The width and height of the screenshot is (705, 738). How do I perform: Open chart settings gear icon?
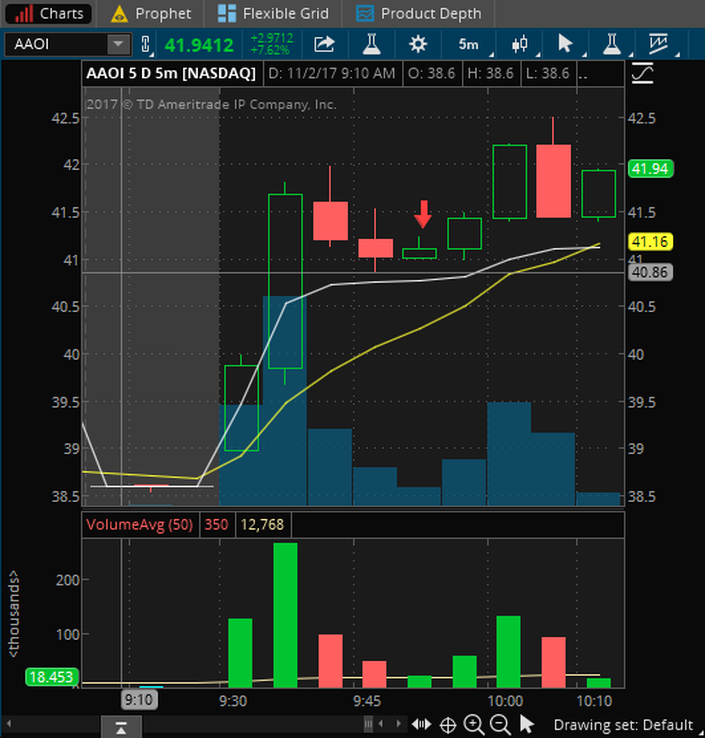(417, 44)
